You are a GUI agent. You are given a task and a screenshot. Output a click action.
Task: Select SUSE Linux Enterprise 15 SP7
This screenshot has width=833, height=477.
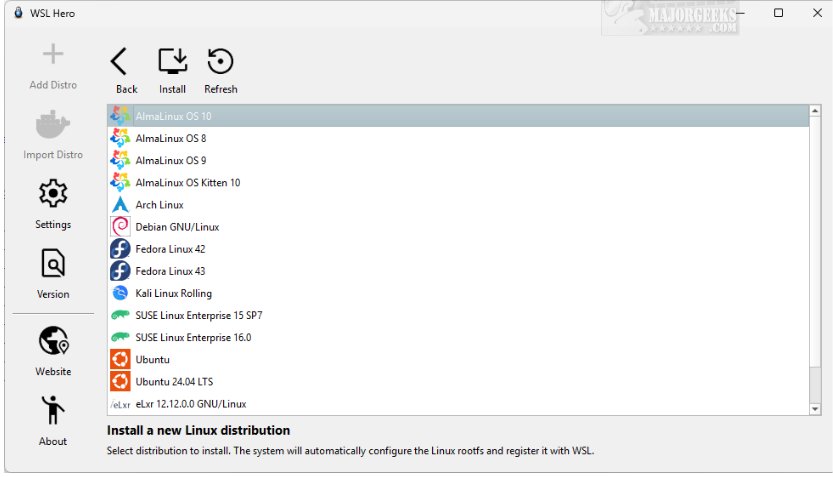458,315
